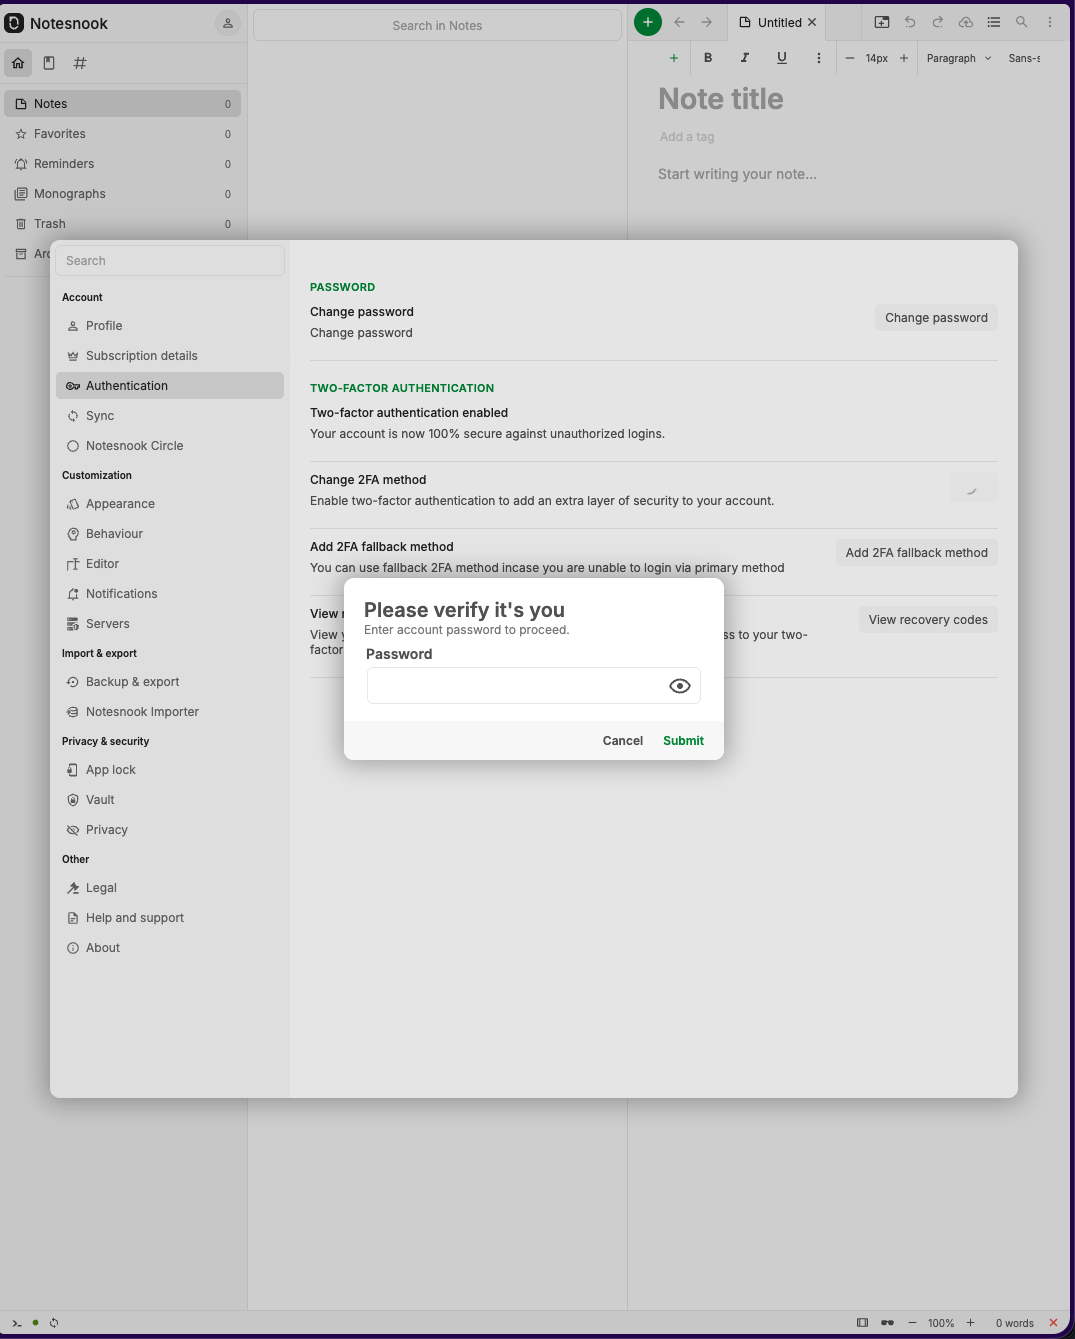Open Notesnook Importer section
The height and width of the screenshot is (1339, 1075).
tap(170, 712)
